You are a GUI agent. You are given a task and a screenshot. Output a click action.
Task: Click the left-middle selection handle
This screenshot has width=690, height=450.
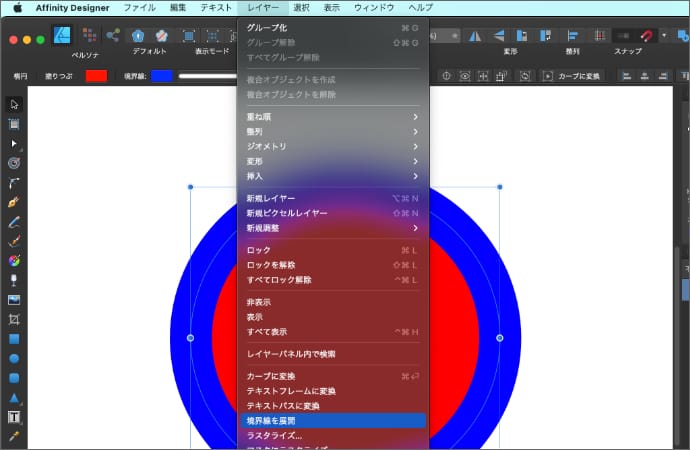click(x=191, y=338)
